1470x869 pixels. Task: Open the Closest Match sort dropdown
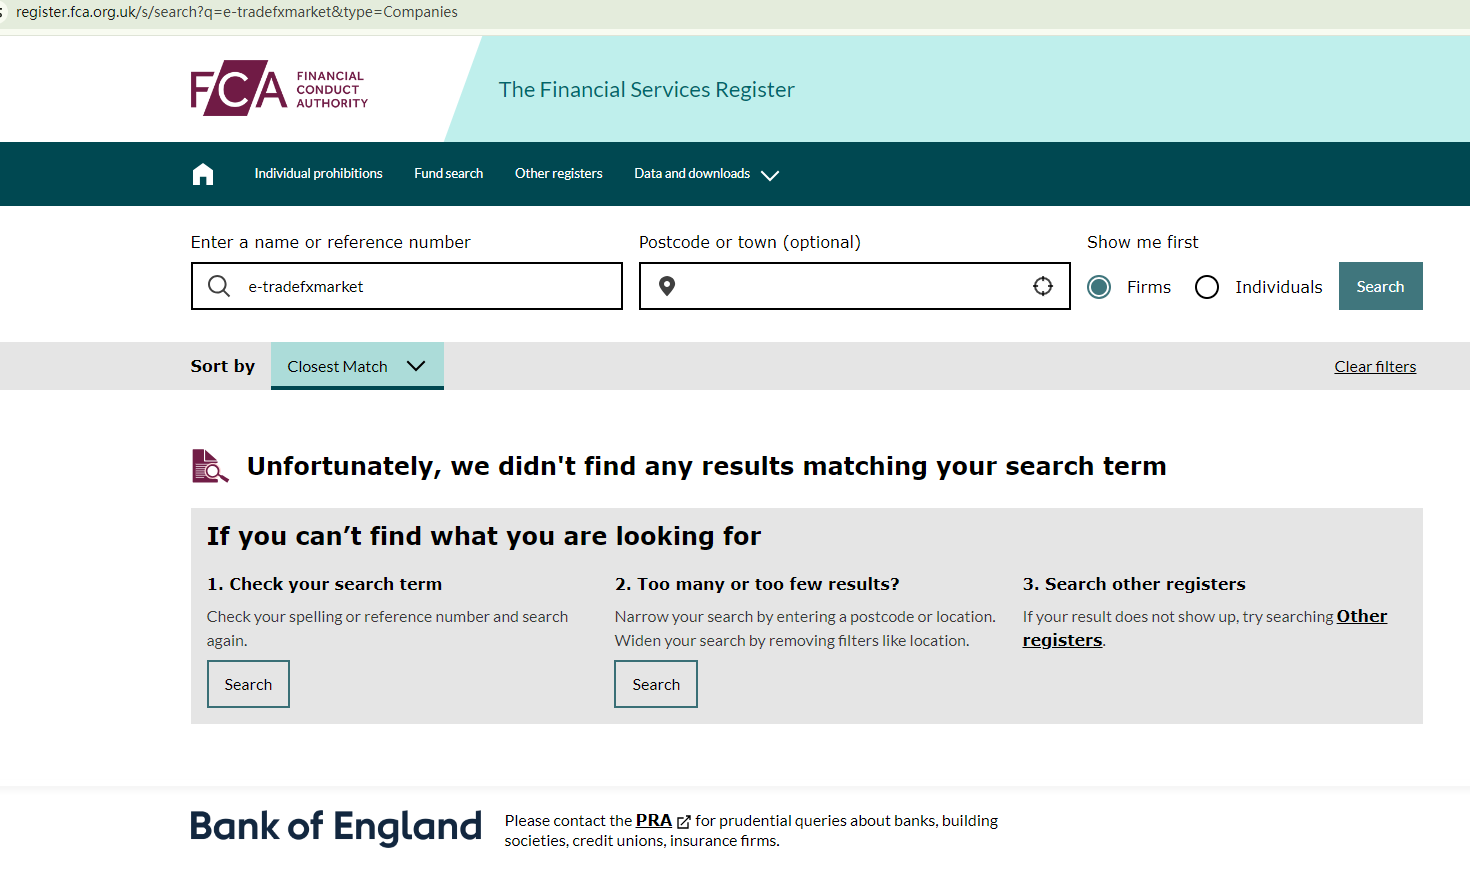point(357,366)
